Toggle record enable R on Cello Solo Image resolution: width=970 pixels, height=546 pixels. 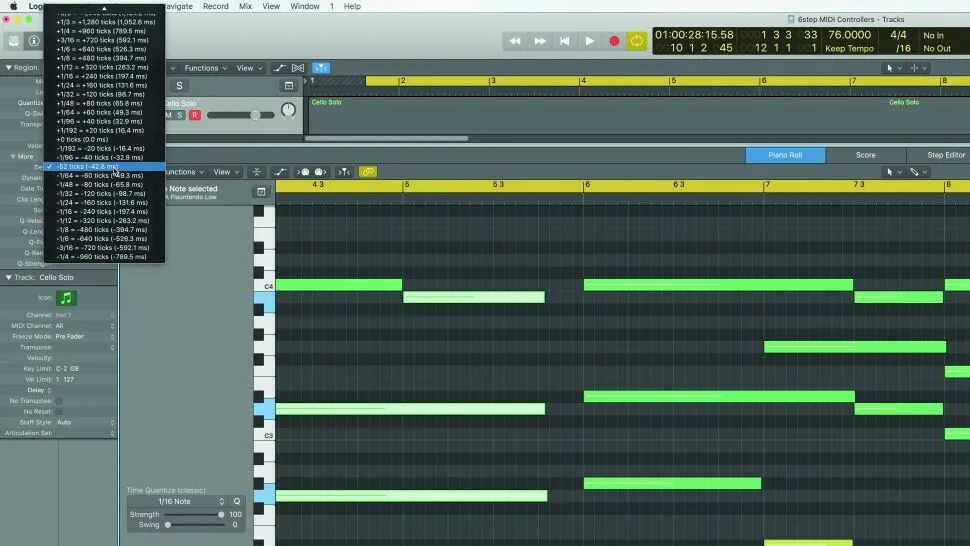coord(195,115)
